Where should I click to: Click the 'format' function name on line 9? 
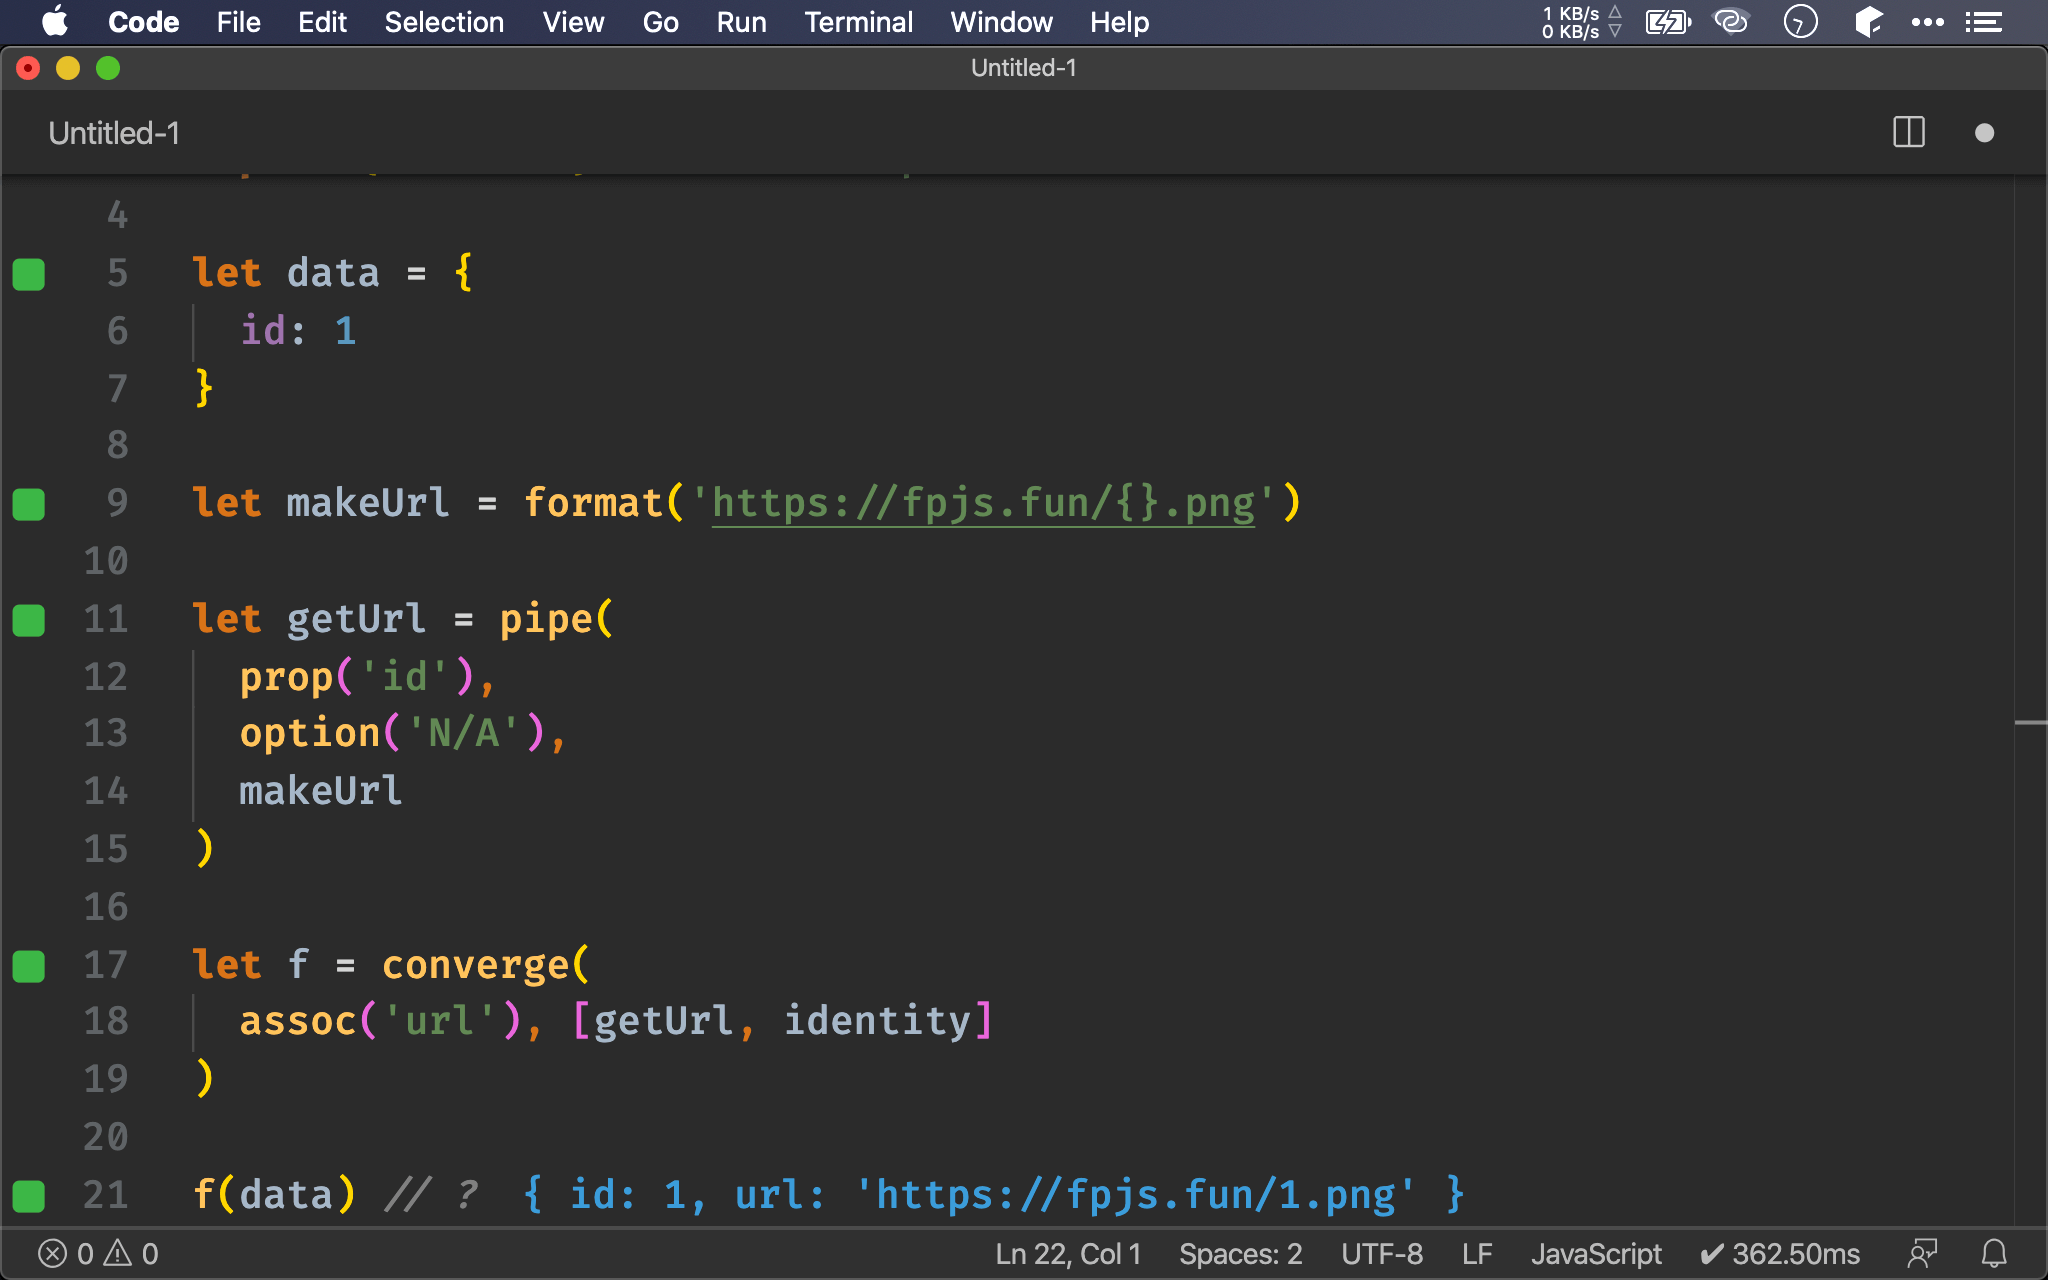[x=594, y=503]
